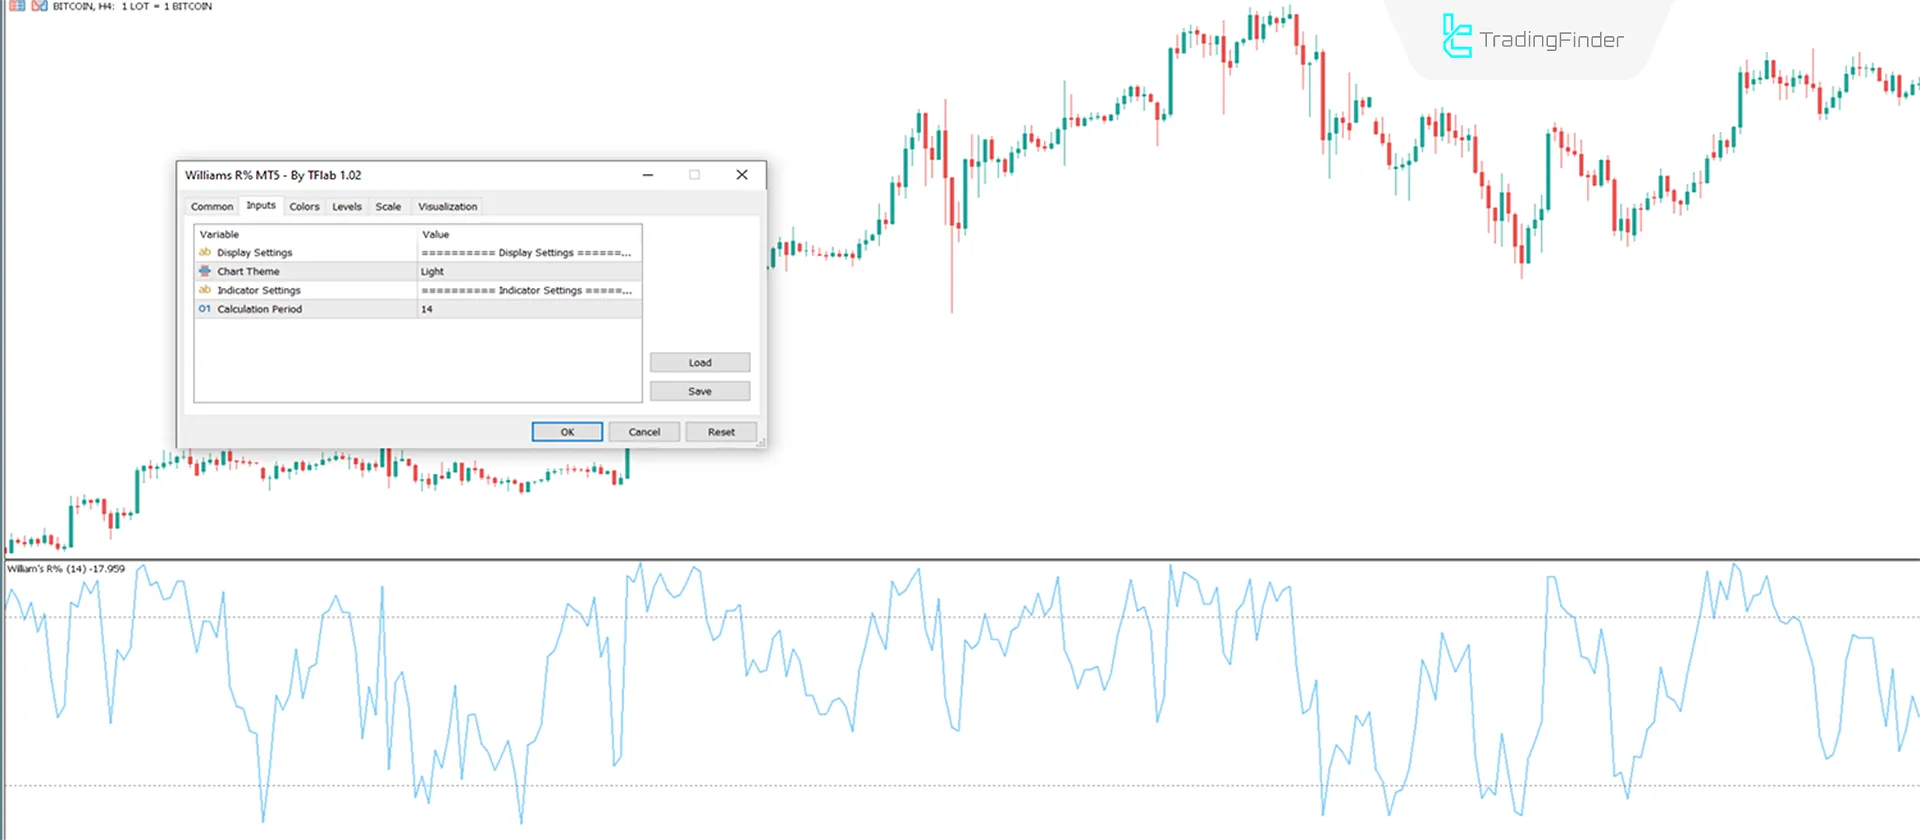Select the Visualization tab

(447, 206)
